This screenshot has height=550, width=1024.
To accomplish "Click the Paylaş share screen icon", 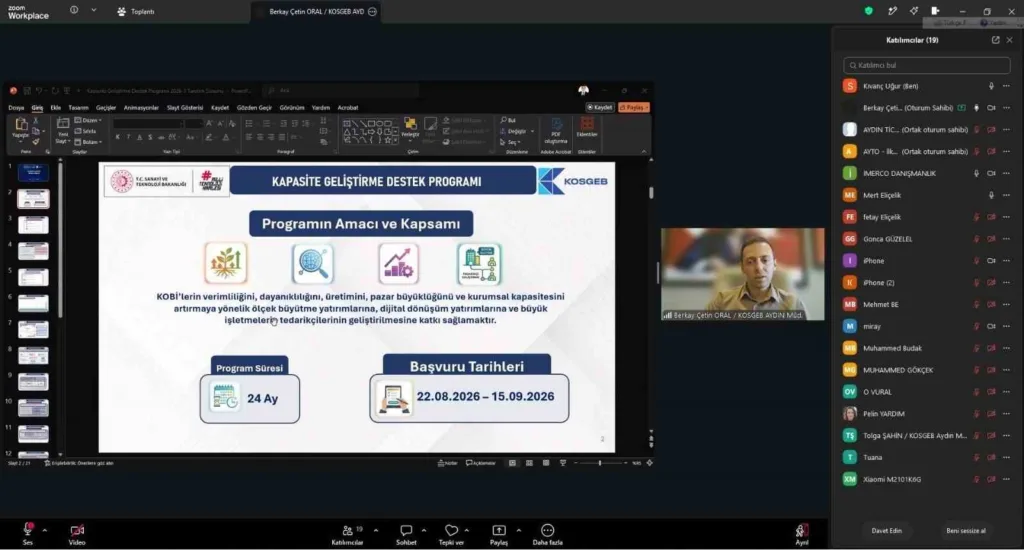I will click(499, 530).
